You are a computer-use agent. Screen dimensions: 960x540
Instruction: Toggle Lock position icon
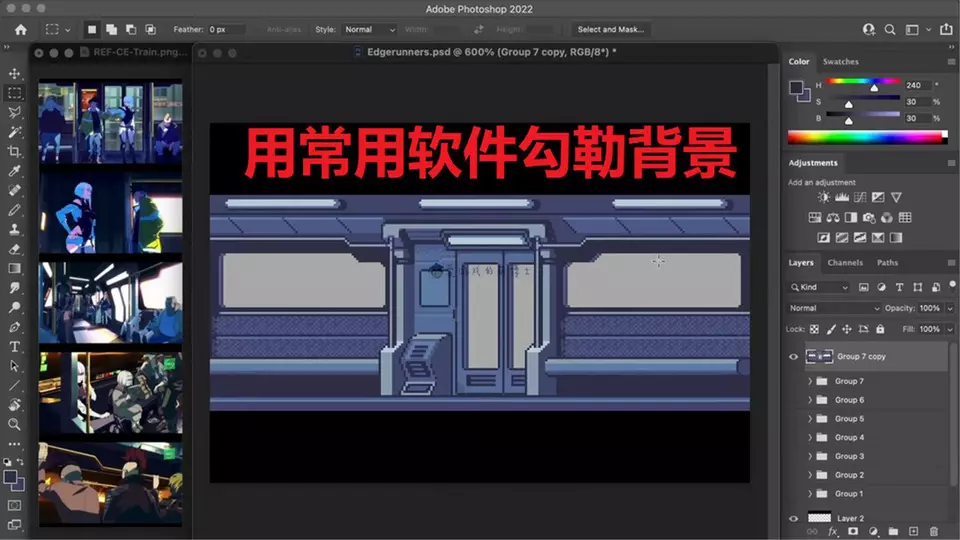click(x=847, y=329)
